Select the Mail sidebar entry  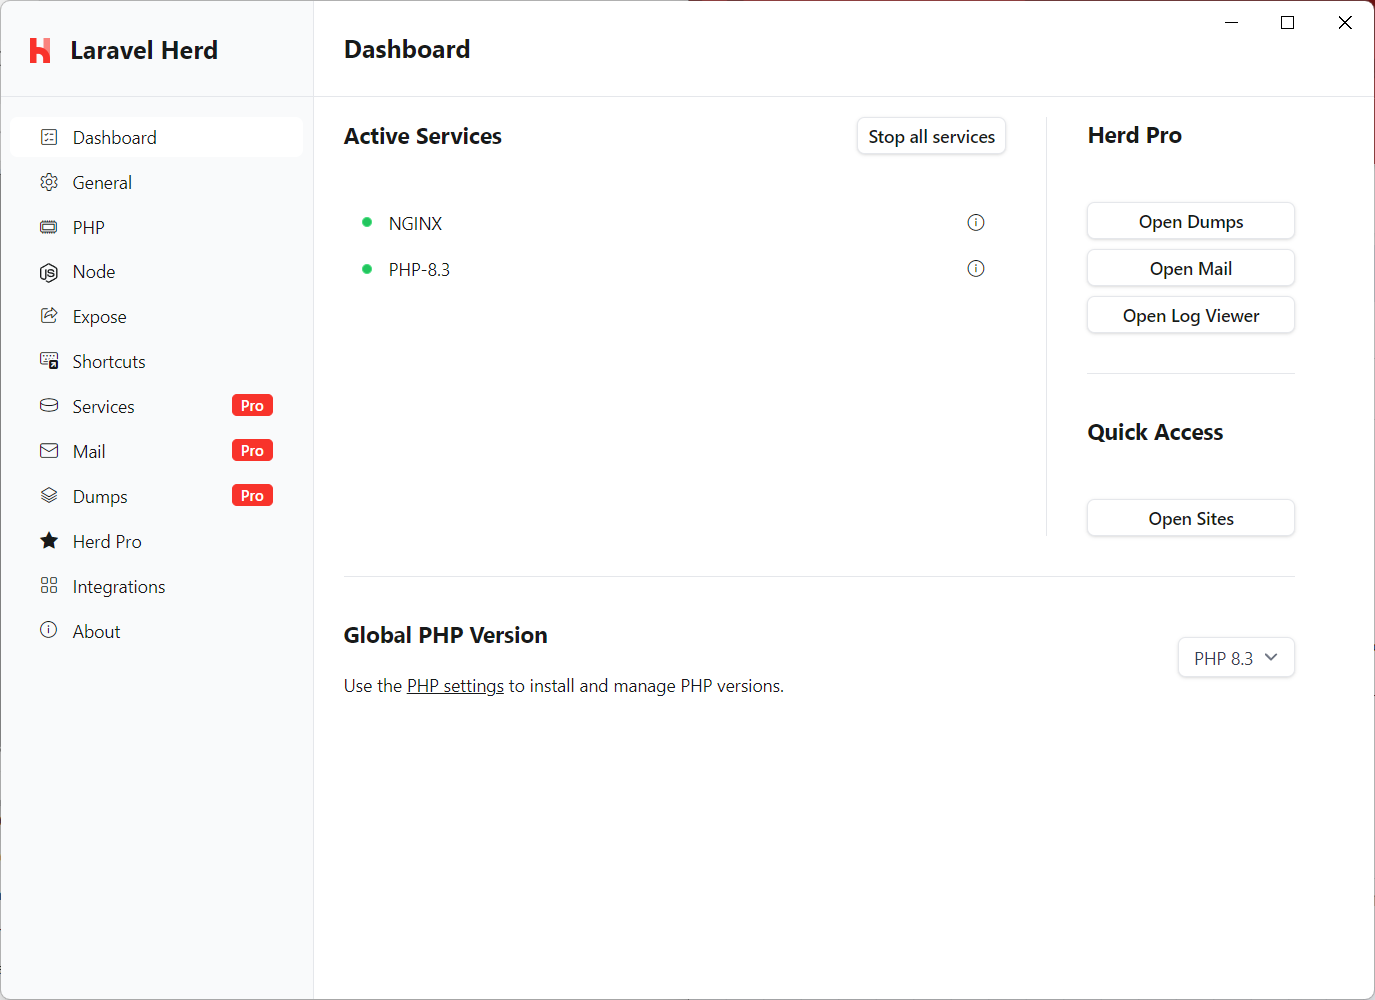point(156,451)
